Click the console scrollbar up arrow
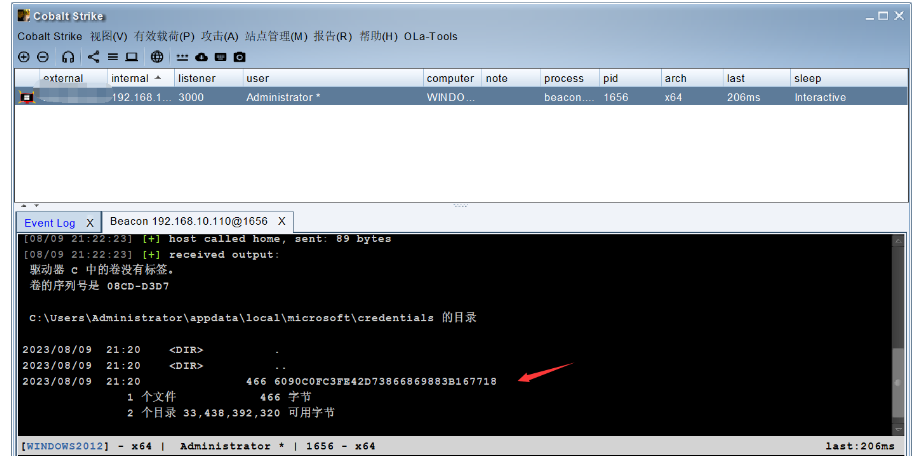Screen dimensions: 912x456 click(899, 240)
